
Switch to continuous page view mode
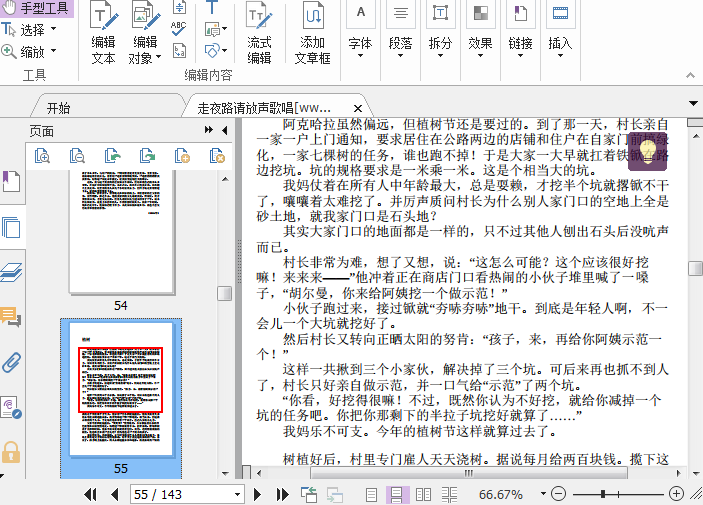click(x=397, y=494)
